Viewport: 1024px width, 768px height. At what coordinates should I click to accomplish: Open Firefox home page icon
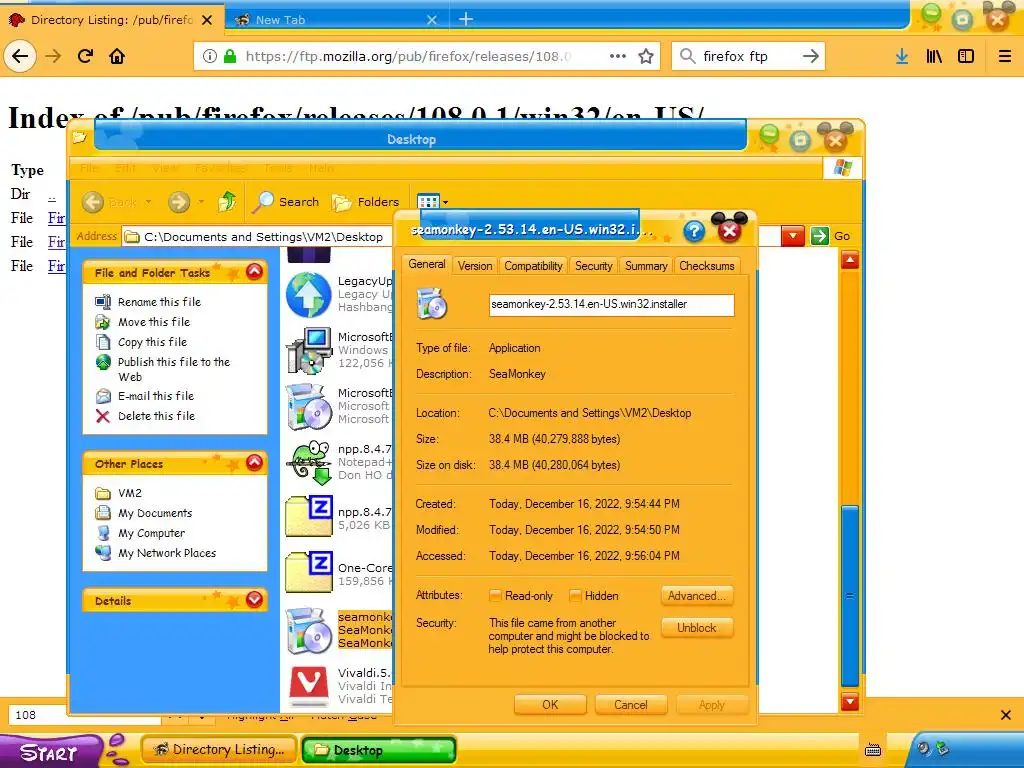pos(117,56)
